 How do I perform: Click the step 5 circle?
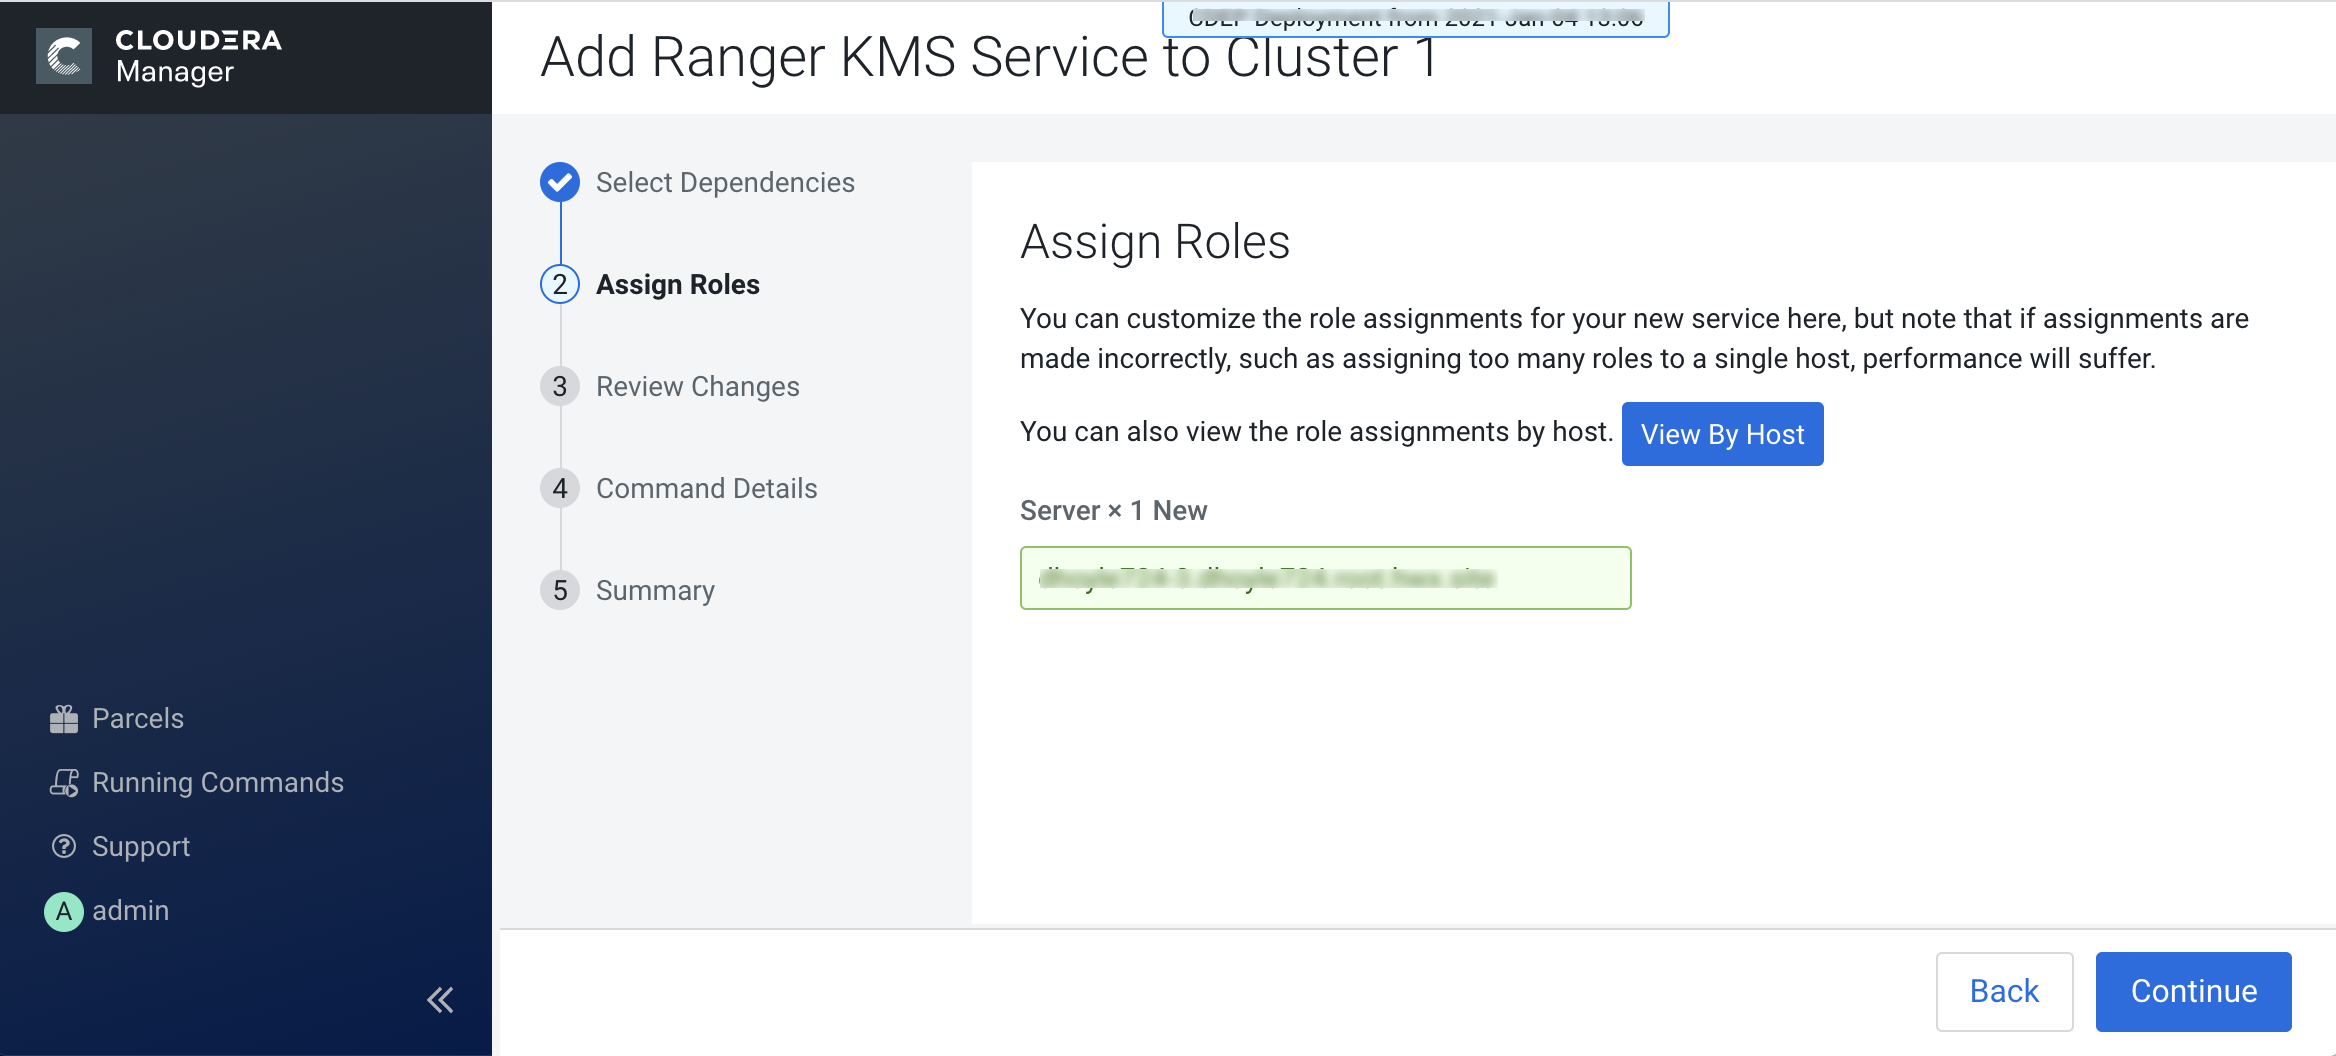(x=560, y=590)
